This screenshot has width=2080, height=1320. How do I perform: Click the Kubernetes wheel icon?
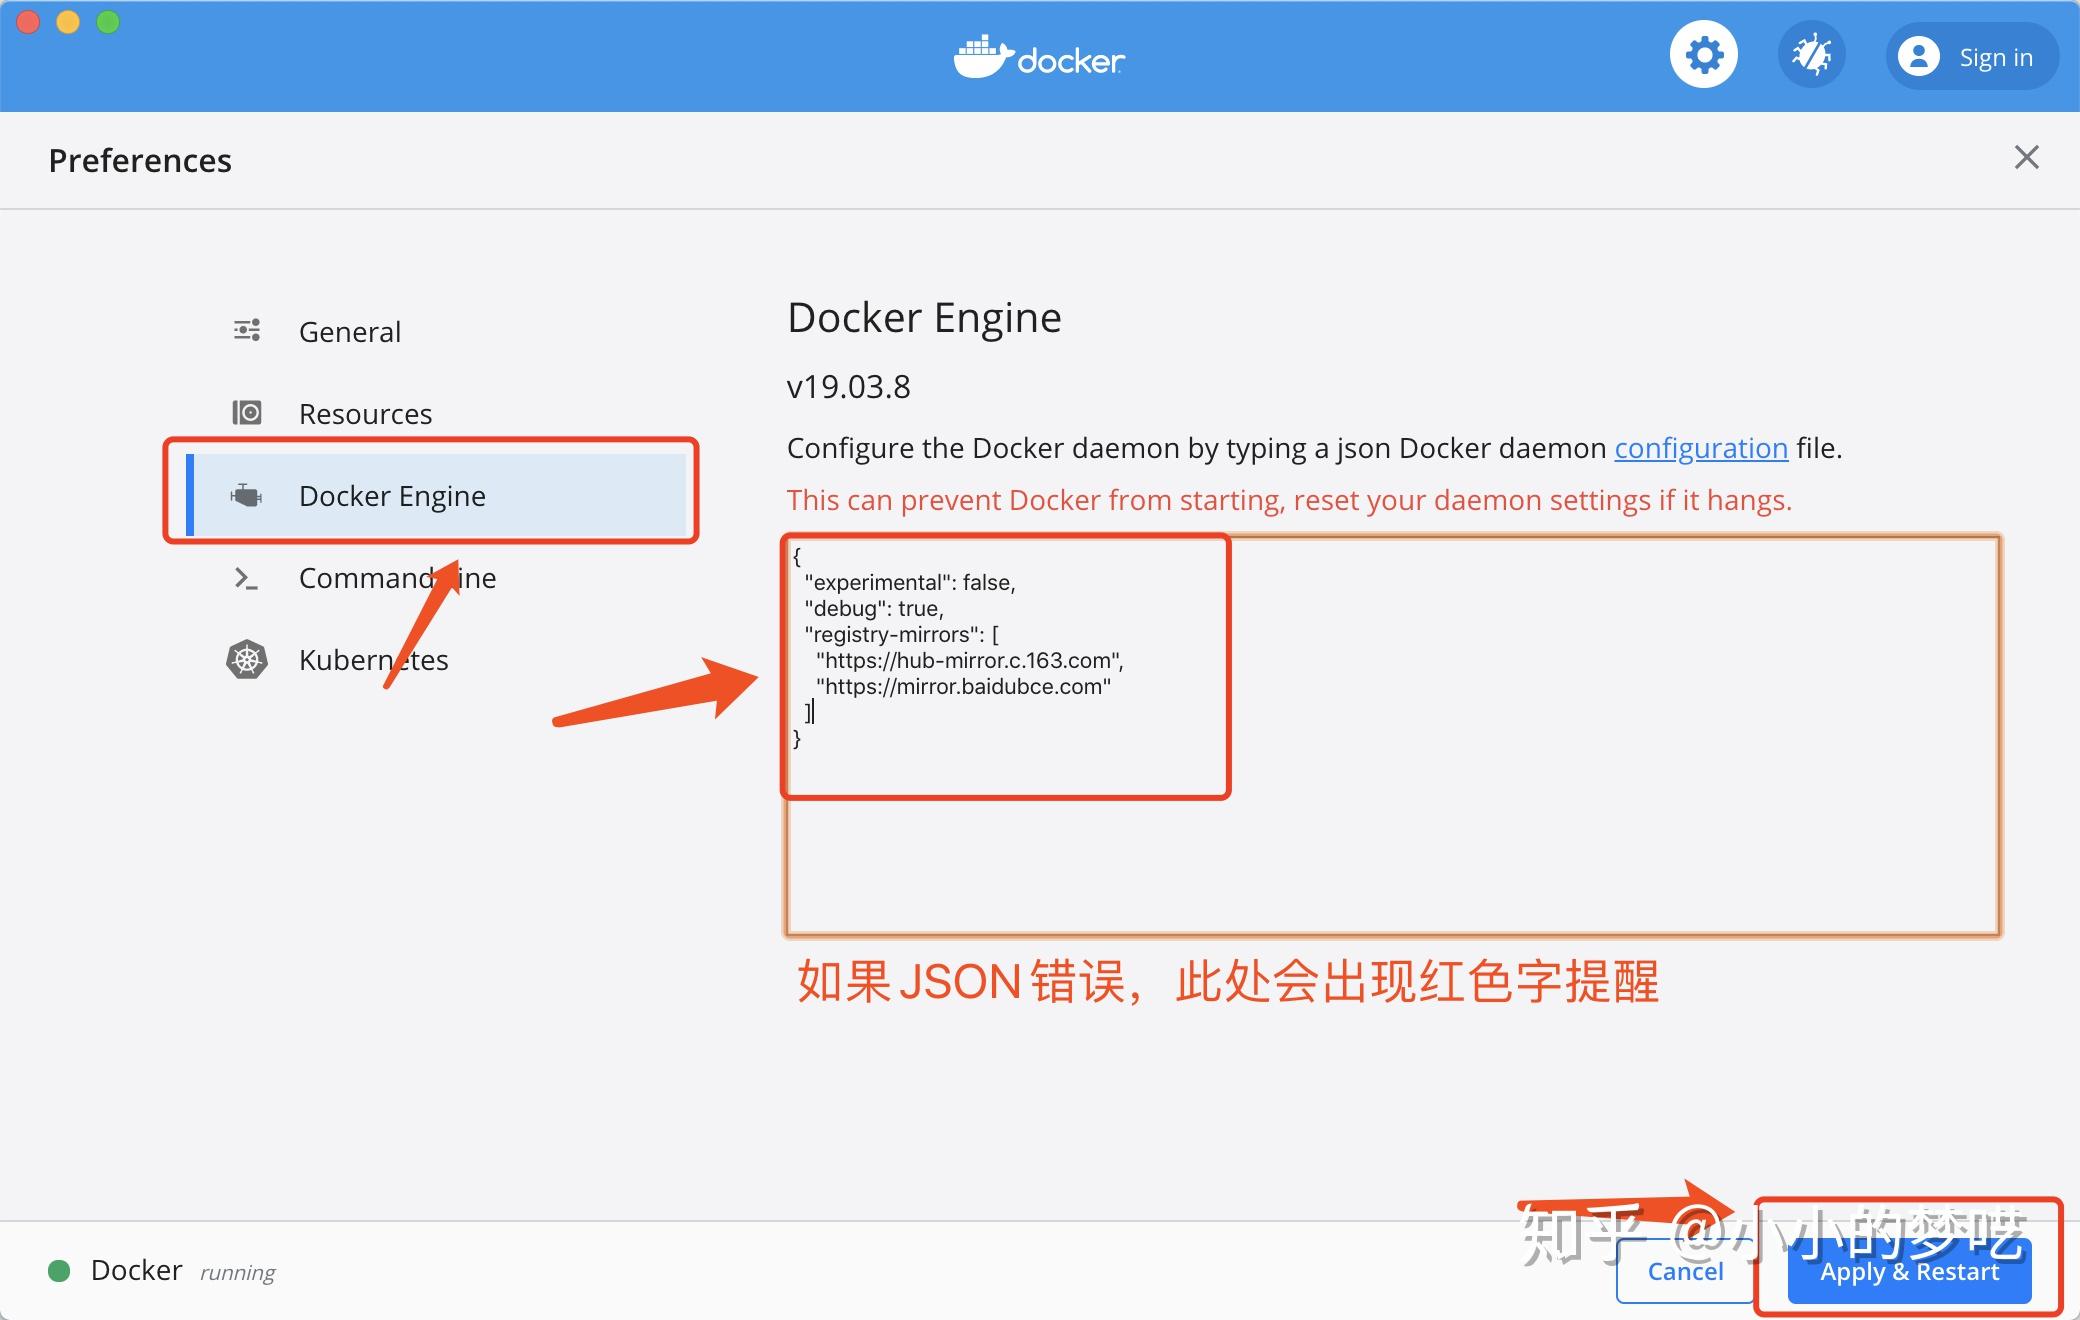(x=247, y=660)
